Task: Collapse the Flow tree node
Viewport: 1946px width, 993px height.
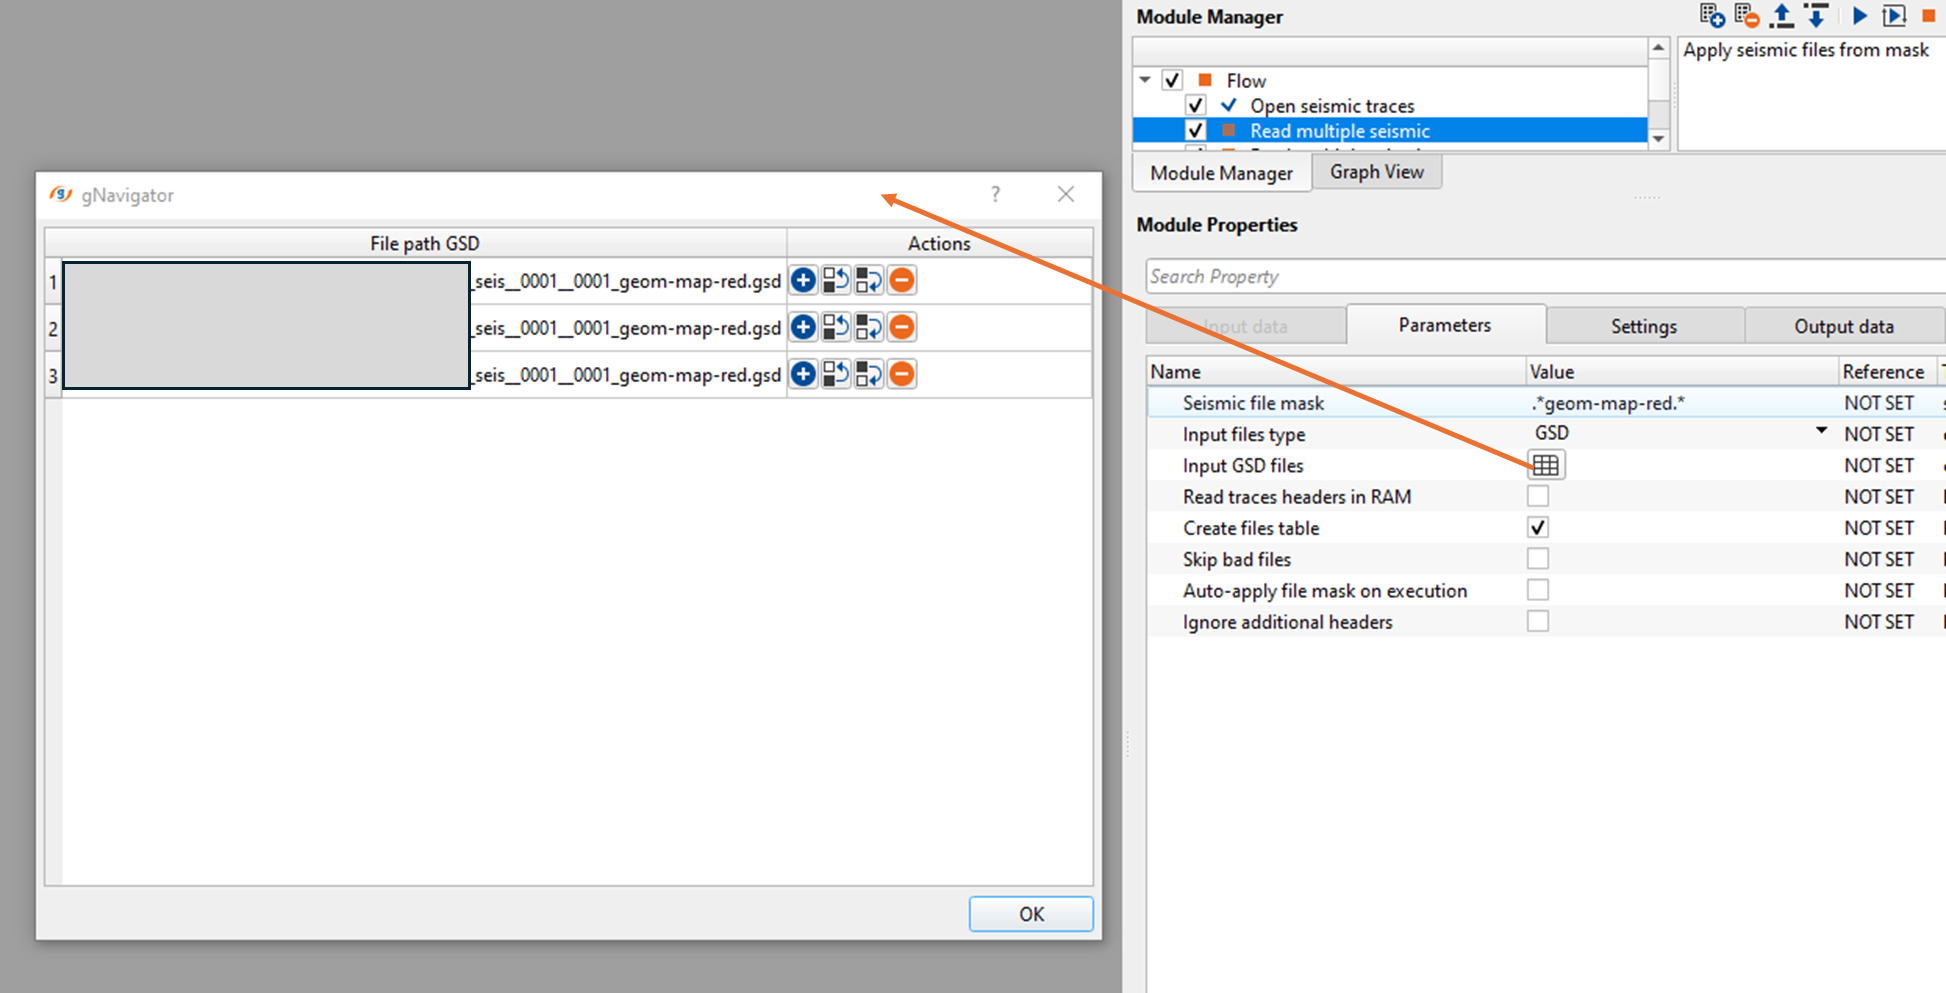Action: pyautogui.click(x=1145, y=80)
